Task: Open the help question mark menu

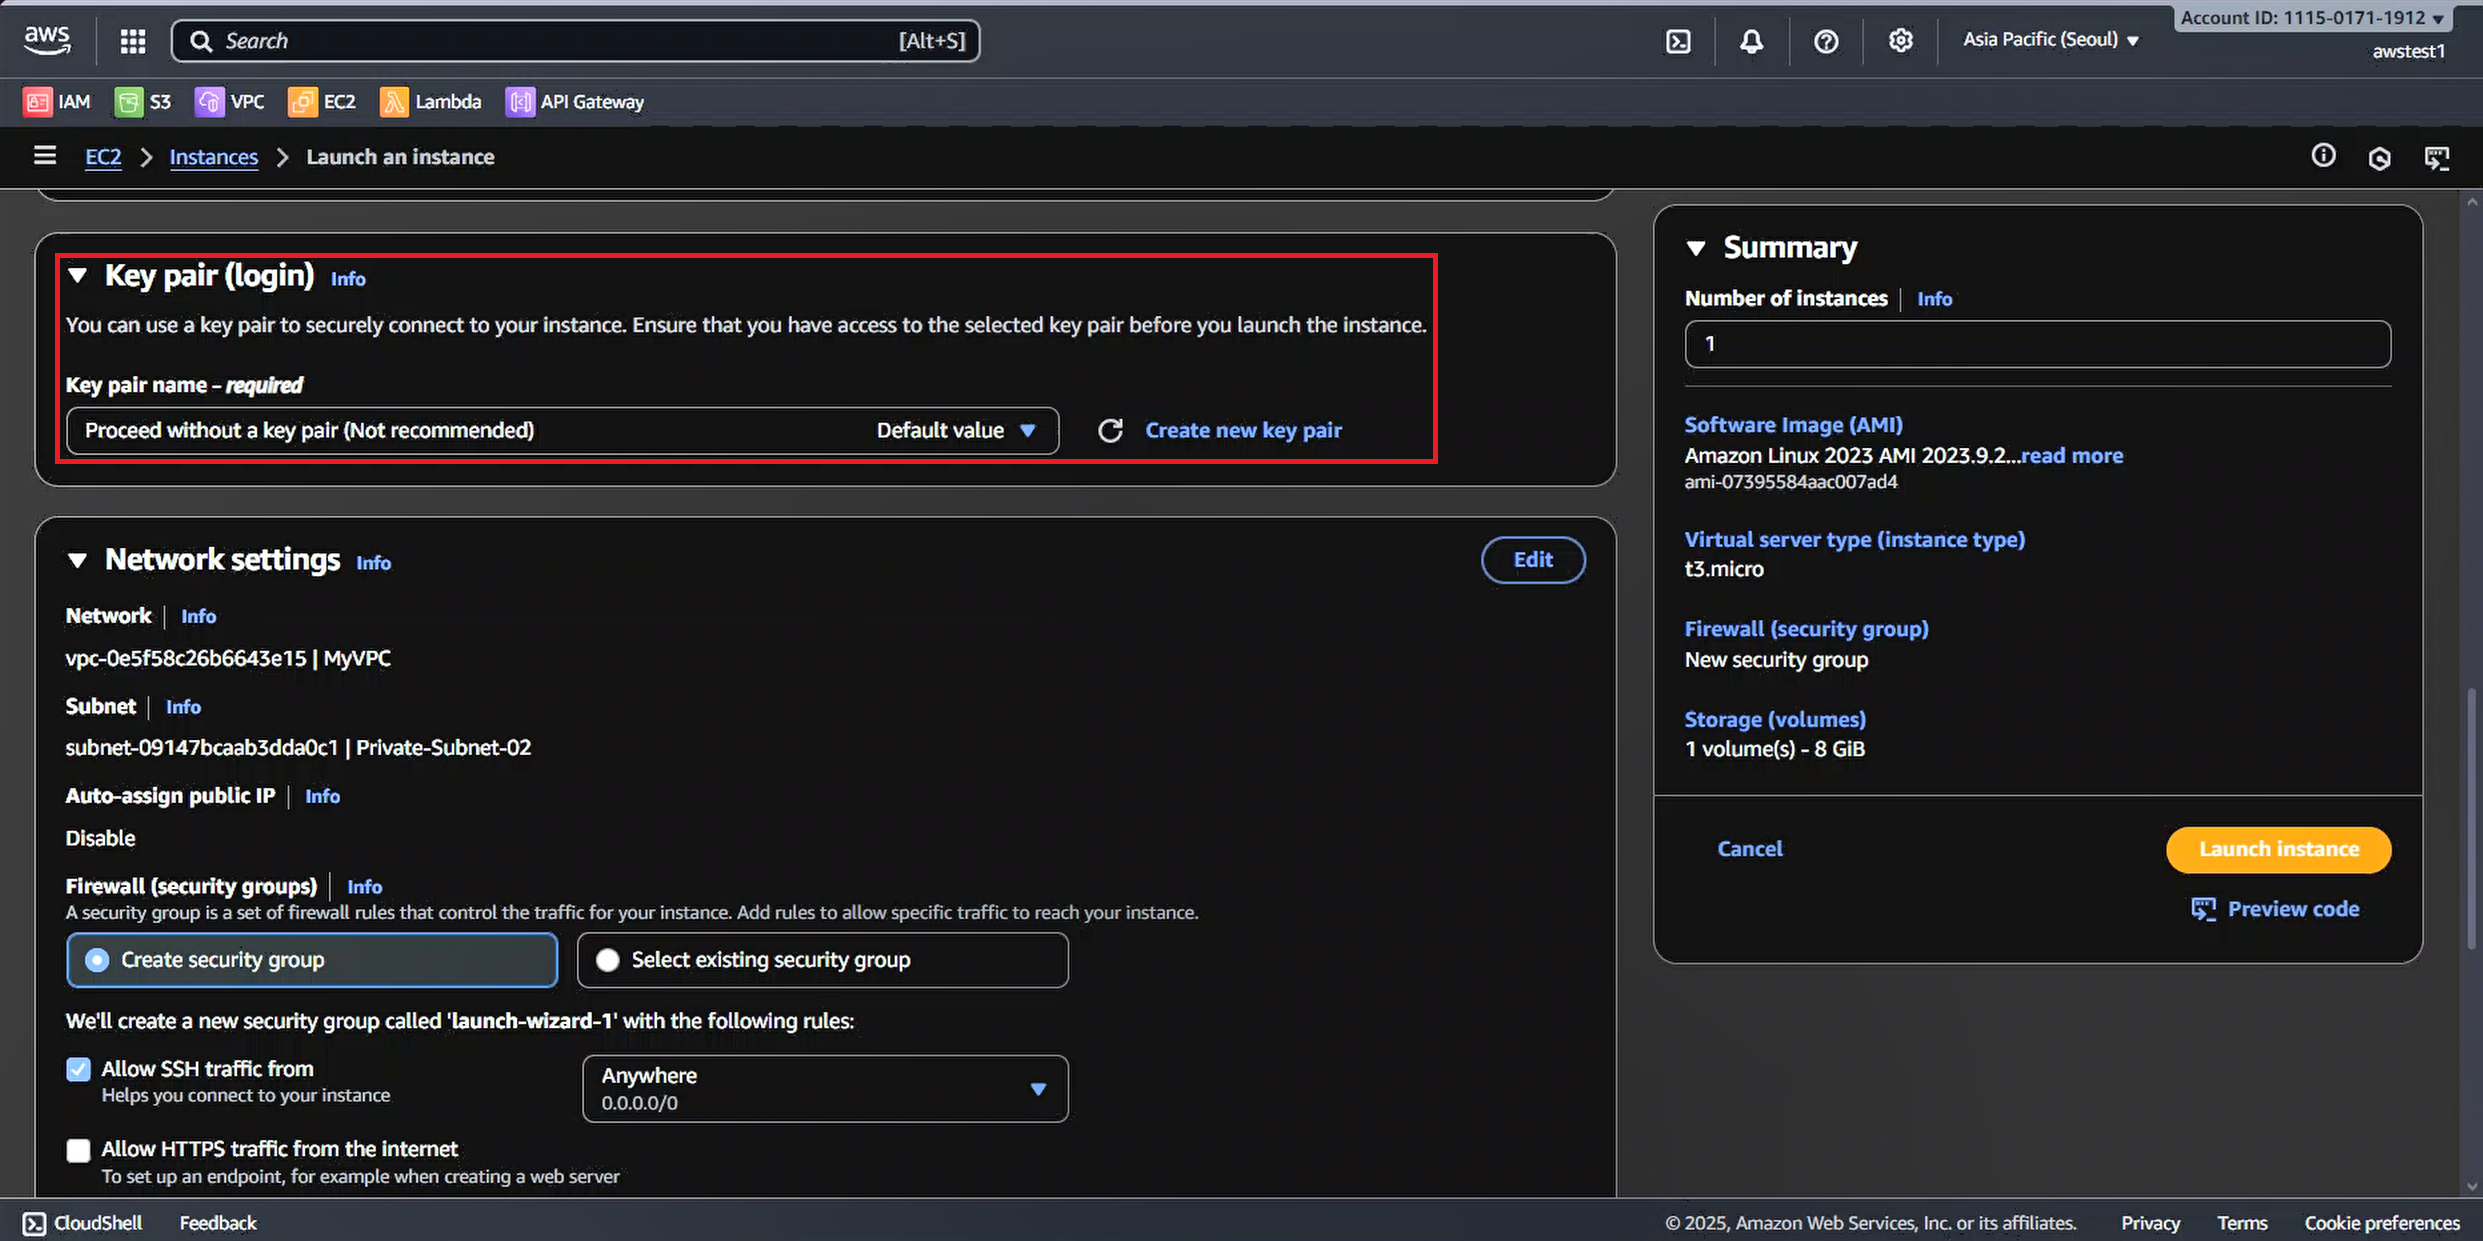Action: tap(1826, 41)
